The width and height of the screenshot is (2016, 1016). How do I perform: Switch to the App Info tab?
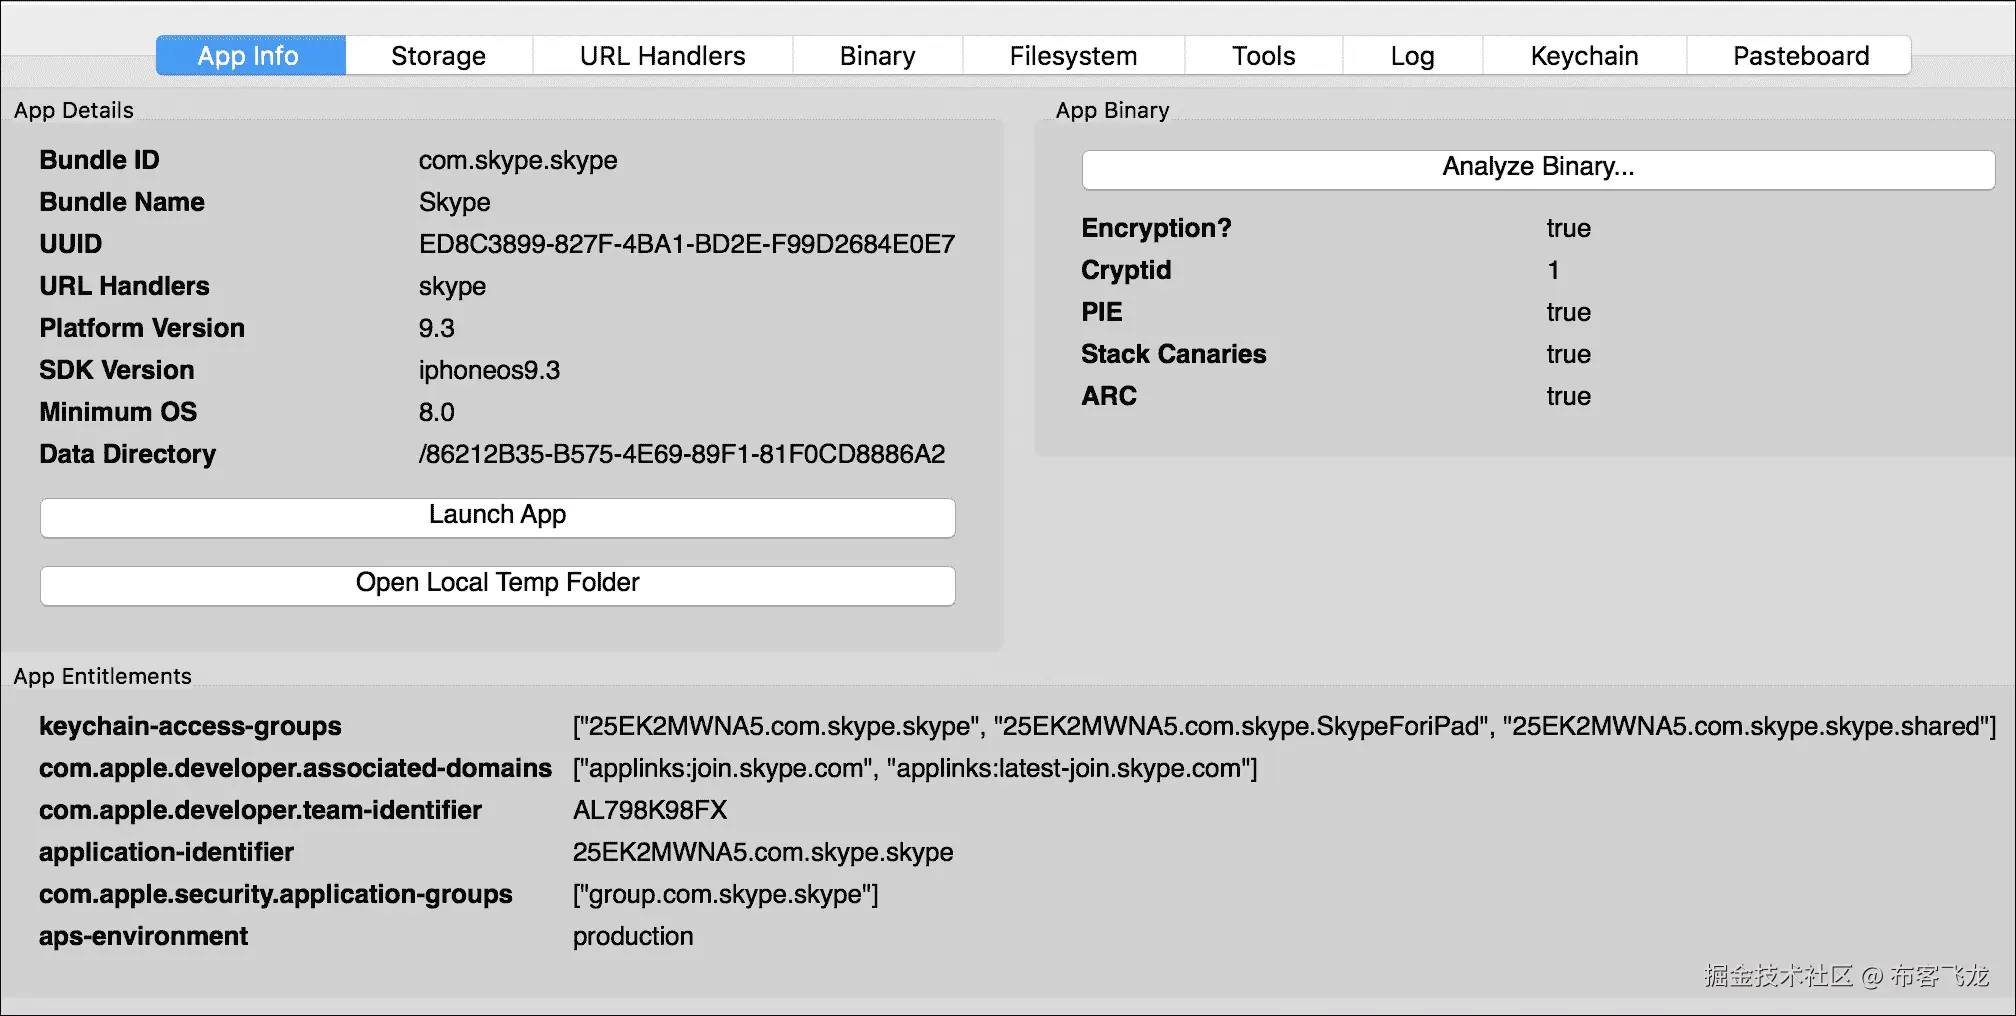point(249,56)
